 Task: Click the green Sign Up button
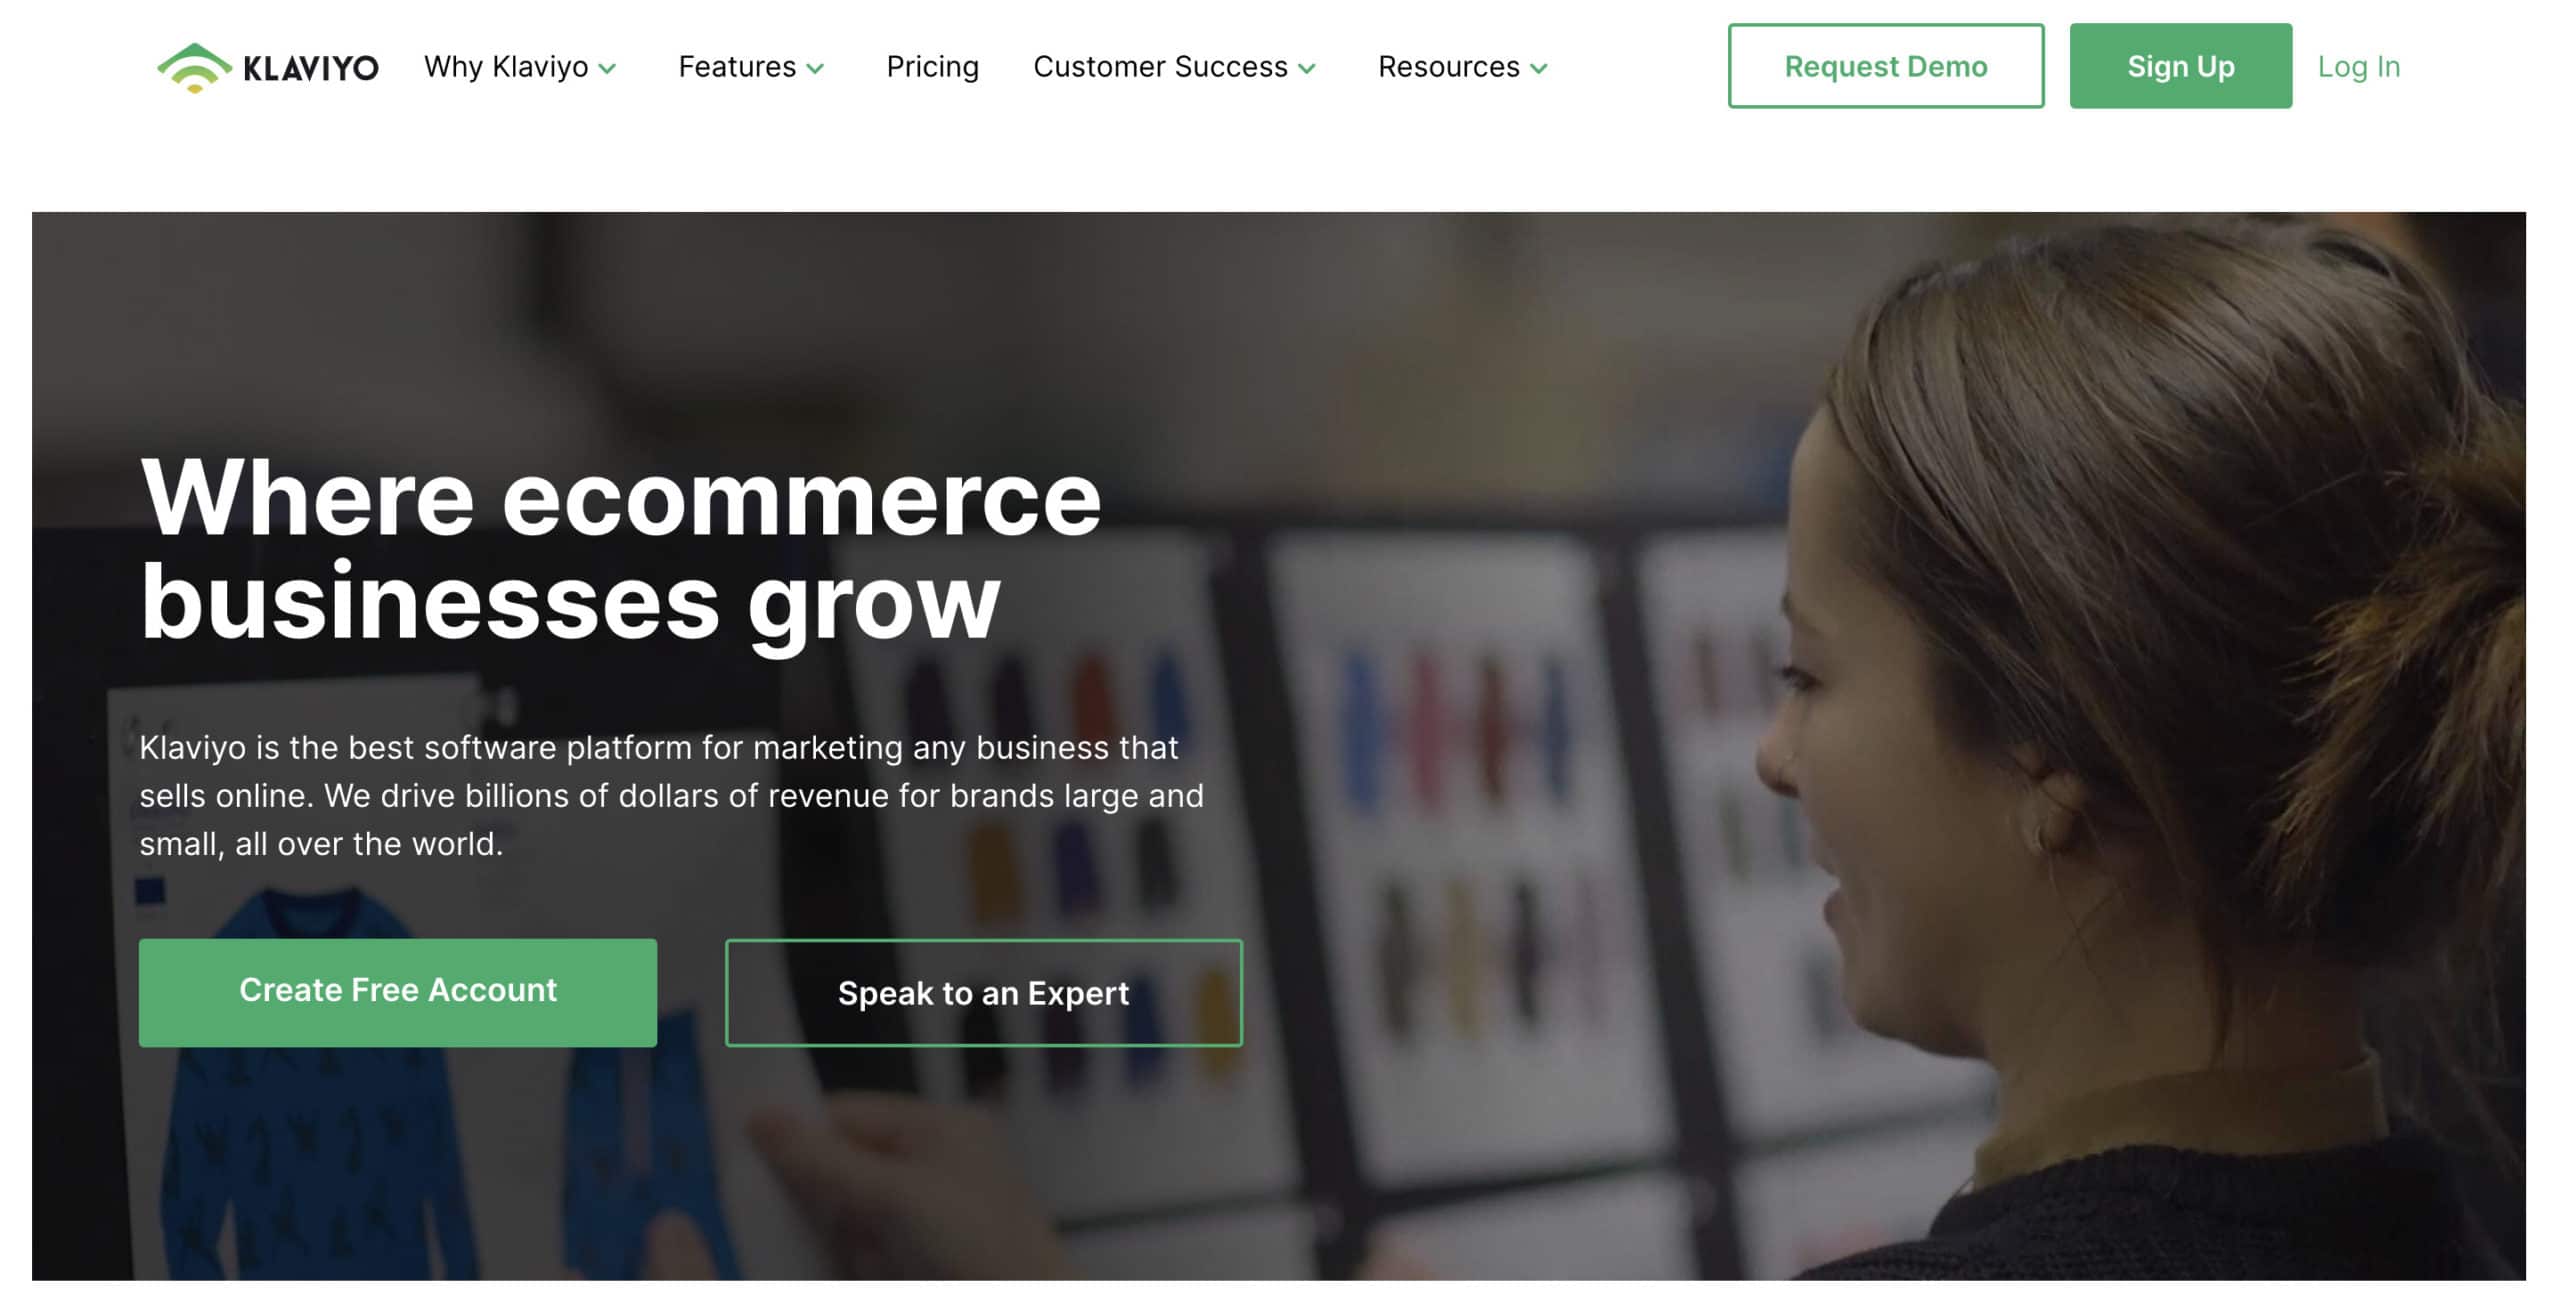pos(2181,66)
